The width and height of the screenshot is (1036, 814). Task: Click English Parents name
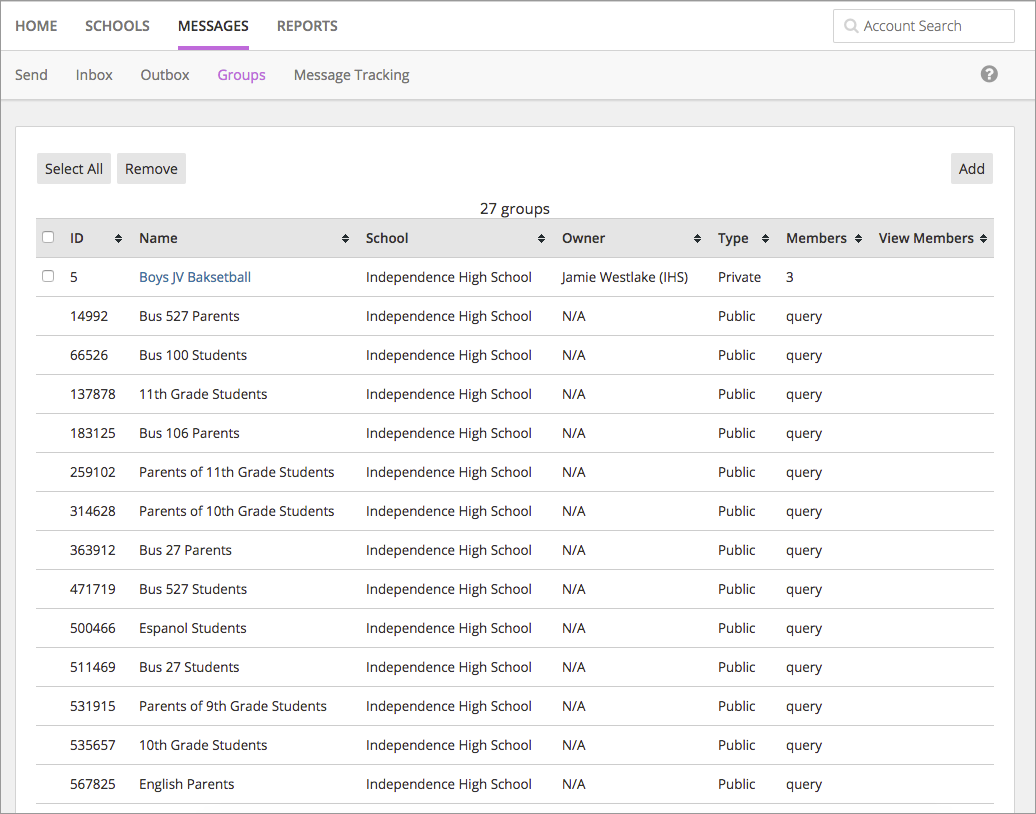click(x=186, y=784)
